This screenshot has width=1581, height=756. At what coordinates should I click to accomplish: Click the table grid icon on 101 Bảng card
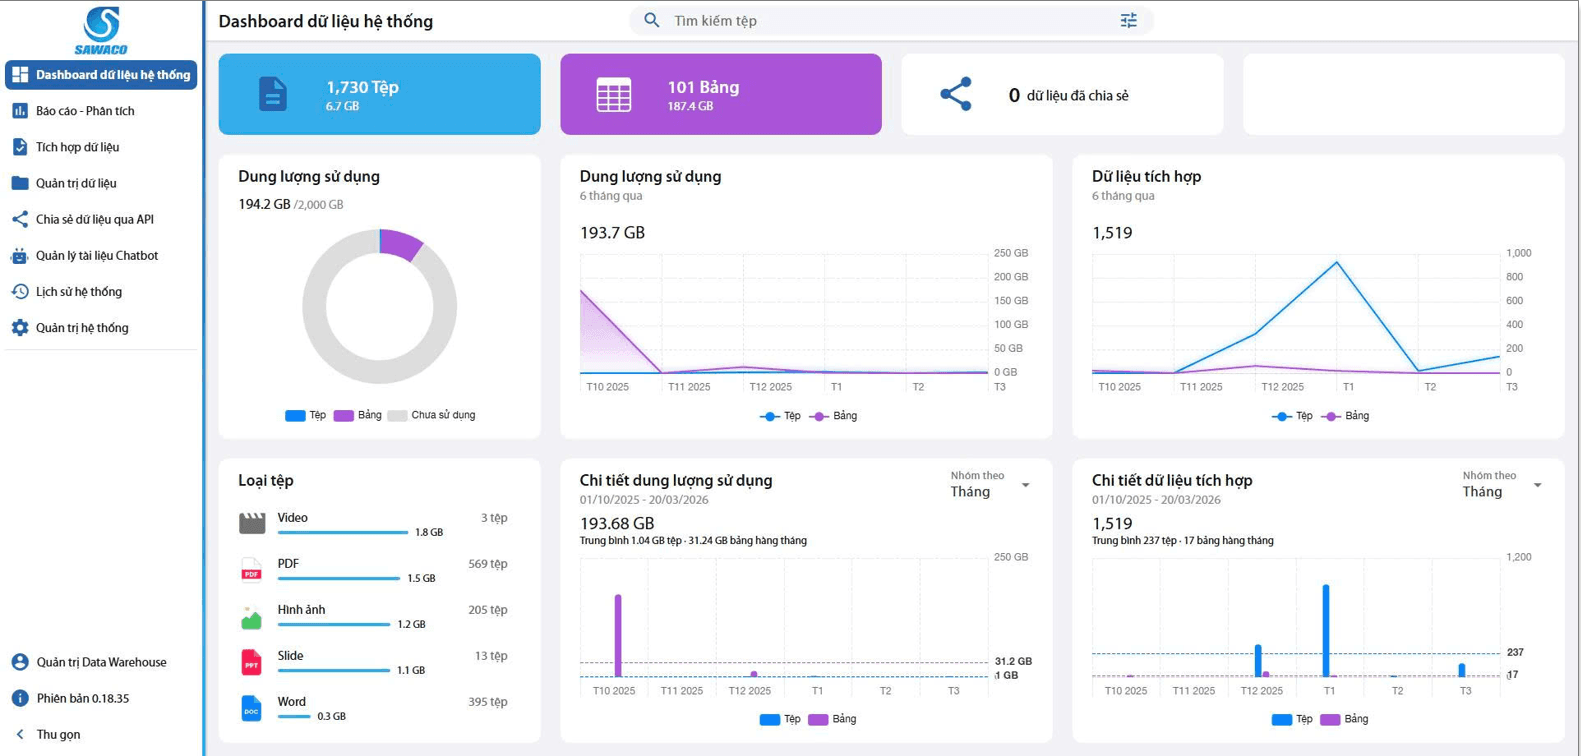[613, 95]
